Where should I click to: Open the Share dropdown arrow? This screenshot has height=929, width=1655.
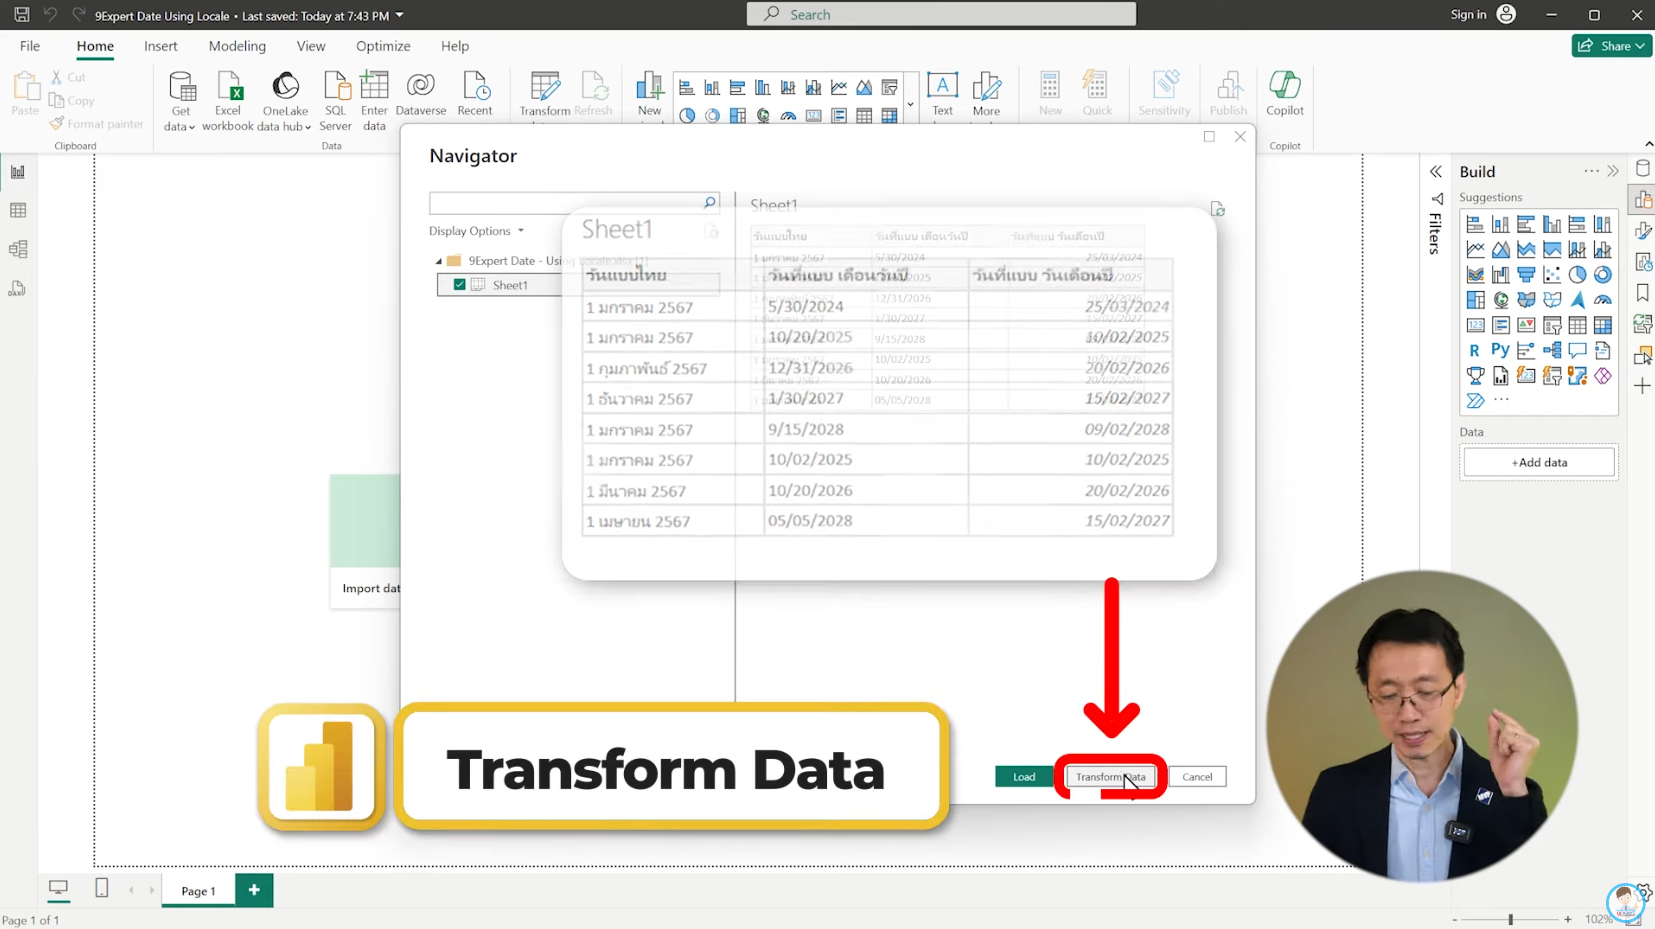[1641, 46]
